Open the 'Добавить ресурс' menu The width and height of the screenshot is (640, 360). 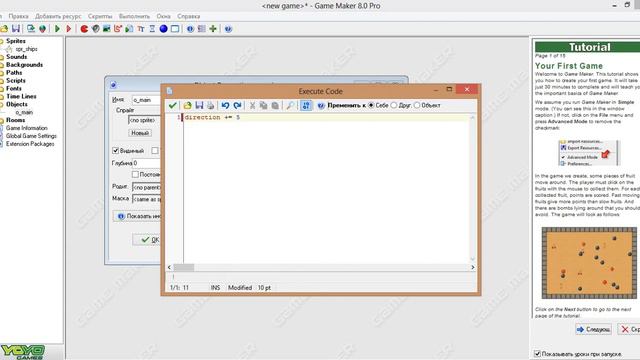pyautogui.click(x=58, y=16)
